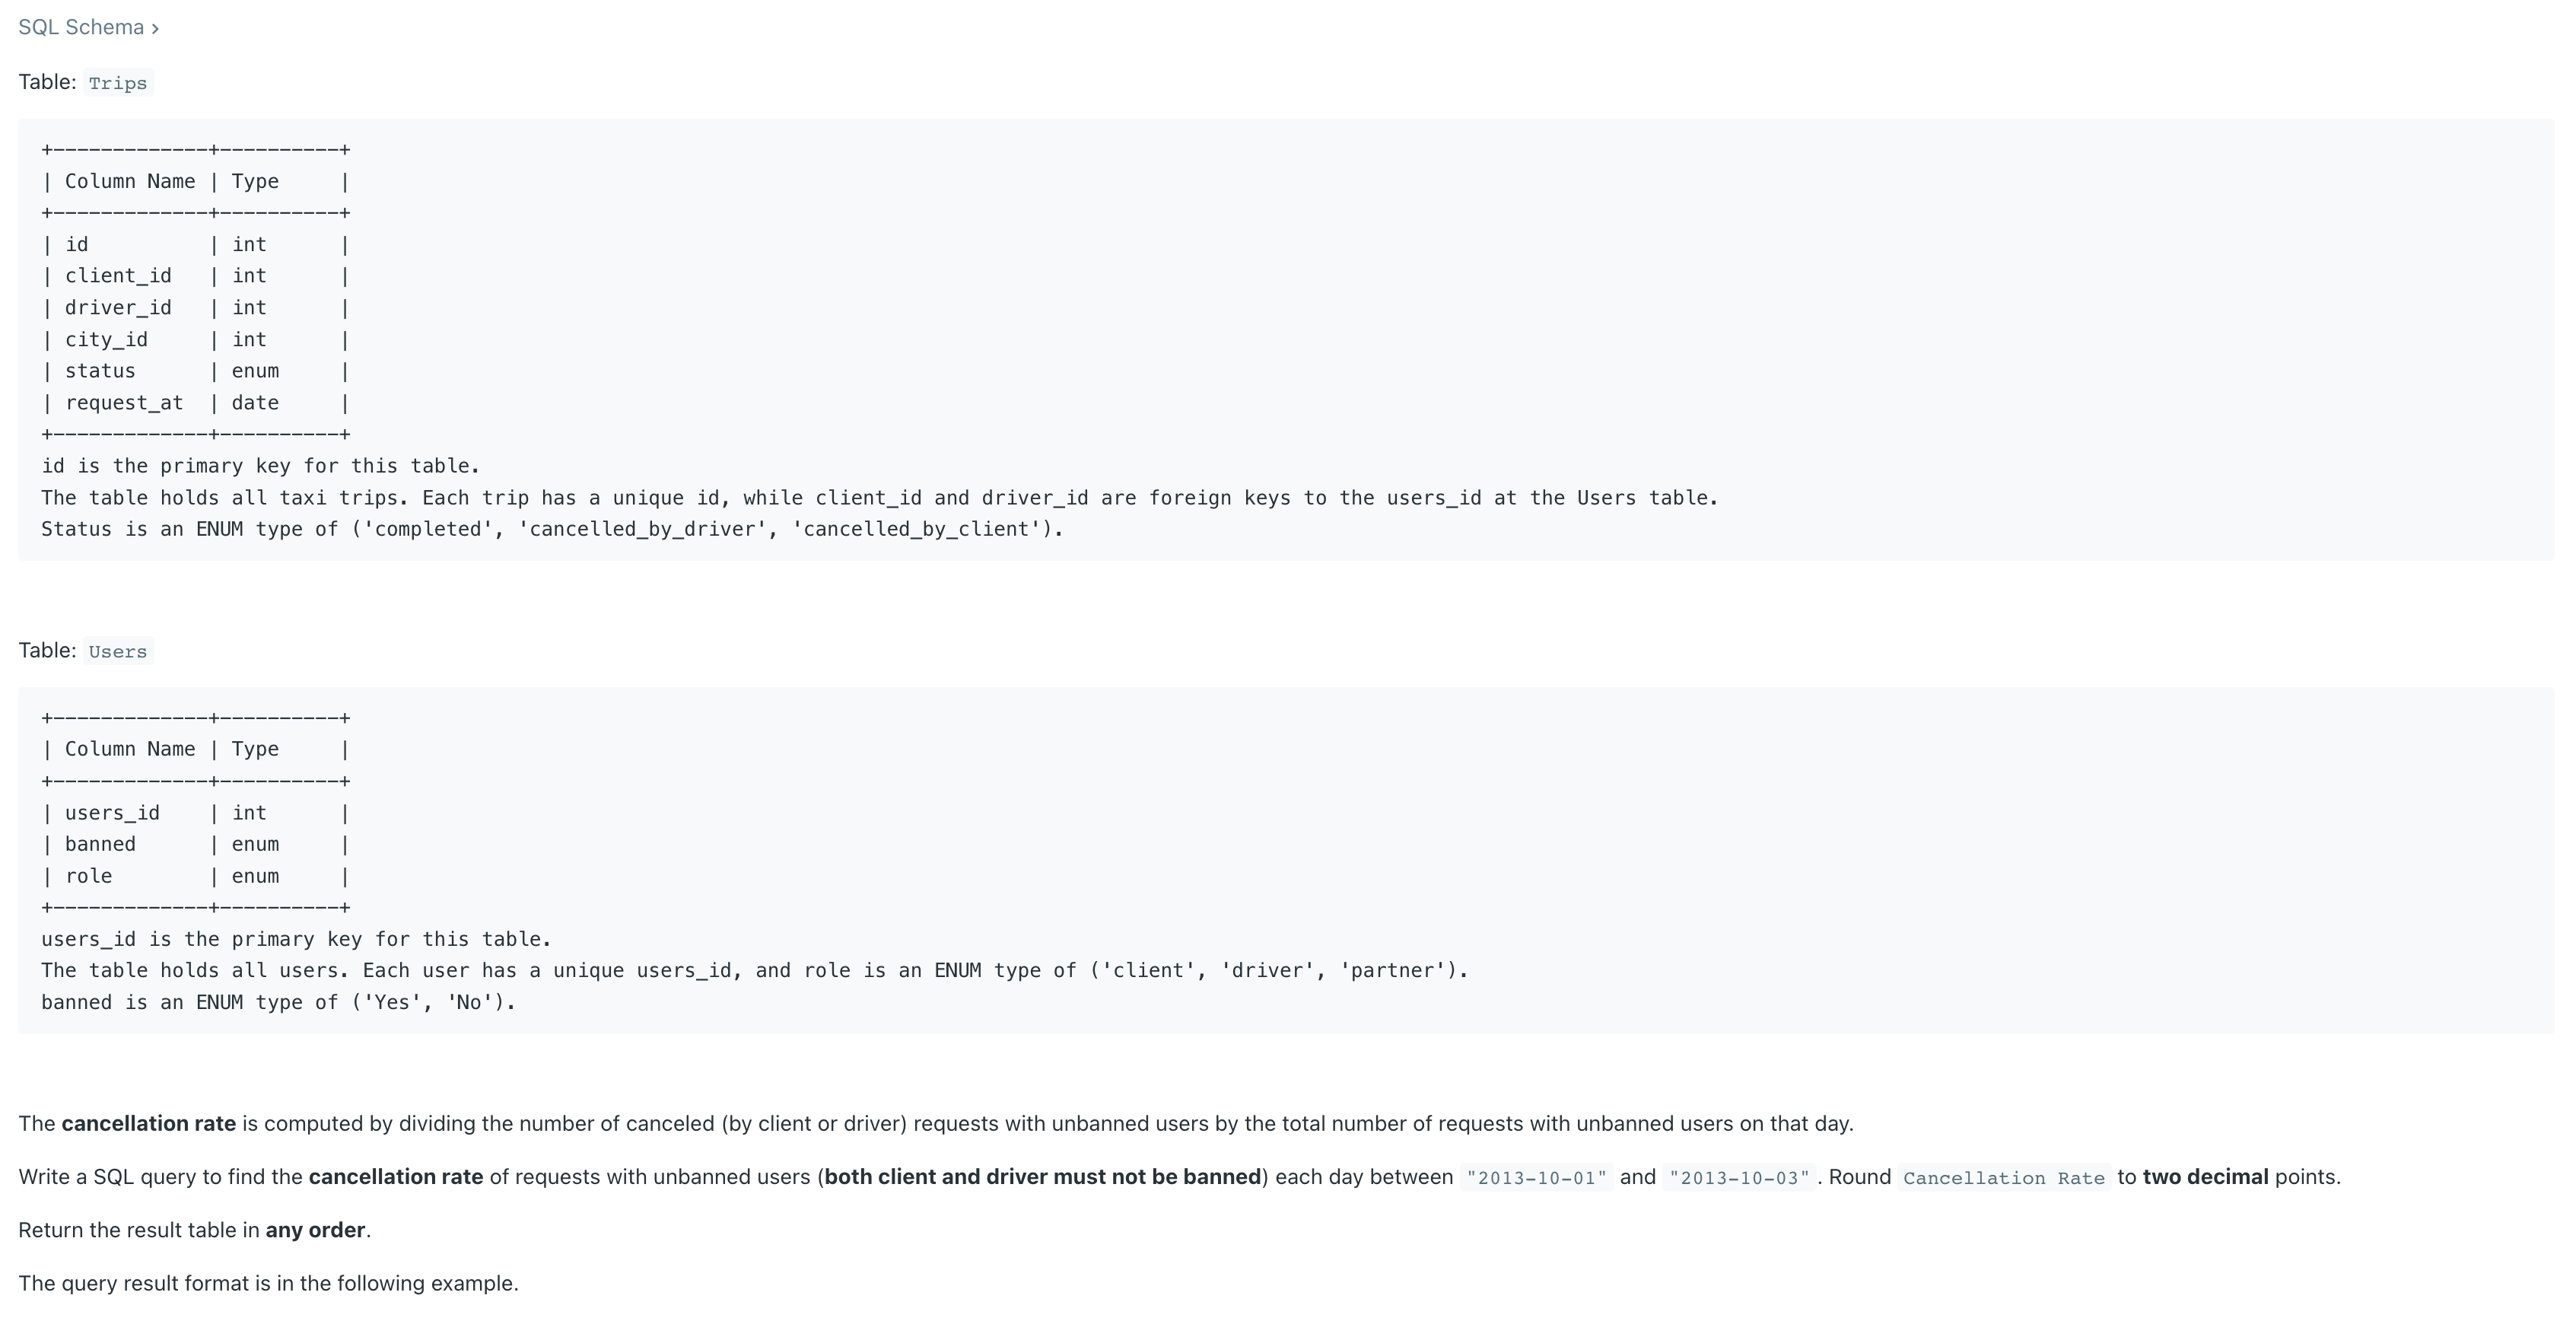The image size is (2576, 1321).
Task: Click the "banned is an ENUM type" line
Action: tap(278, 1002)
